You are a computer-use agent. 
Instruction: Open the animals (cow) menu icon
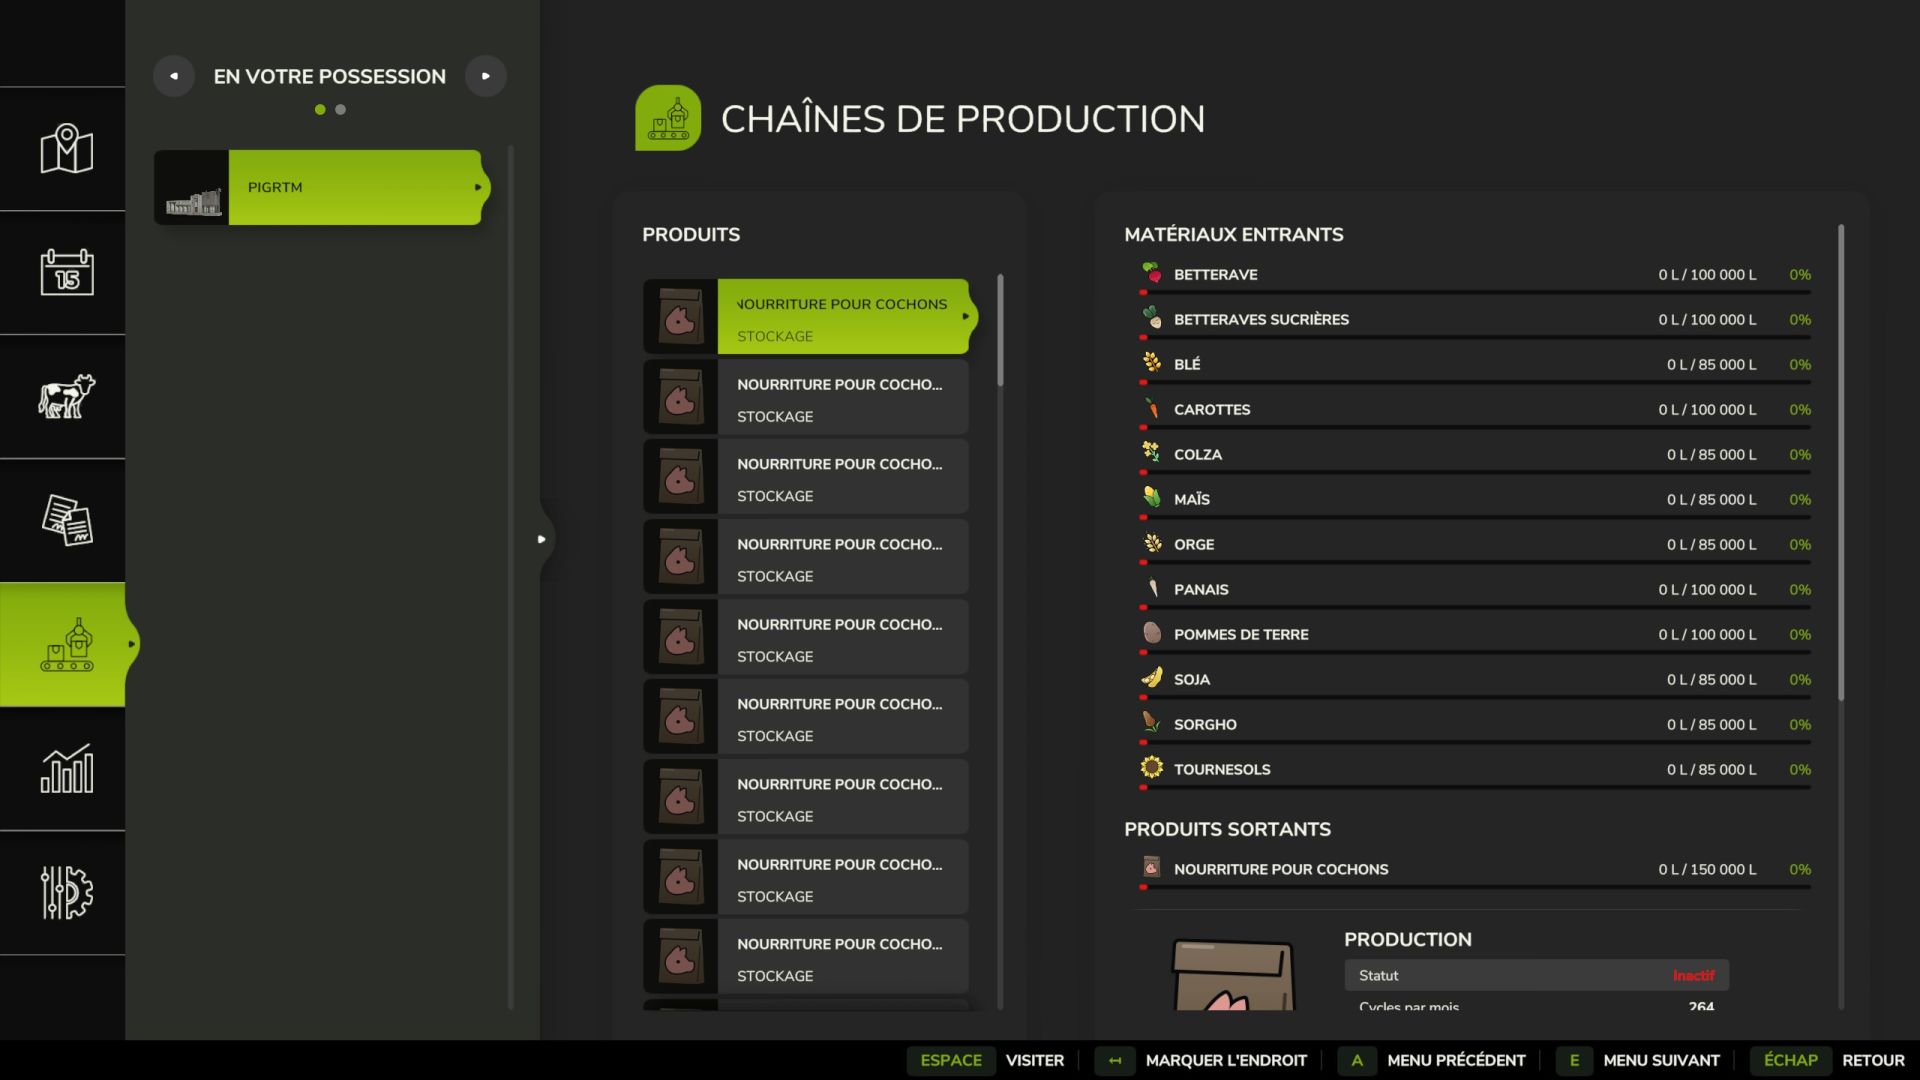pyautogui.click(x=66, y=396)
